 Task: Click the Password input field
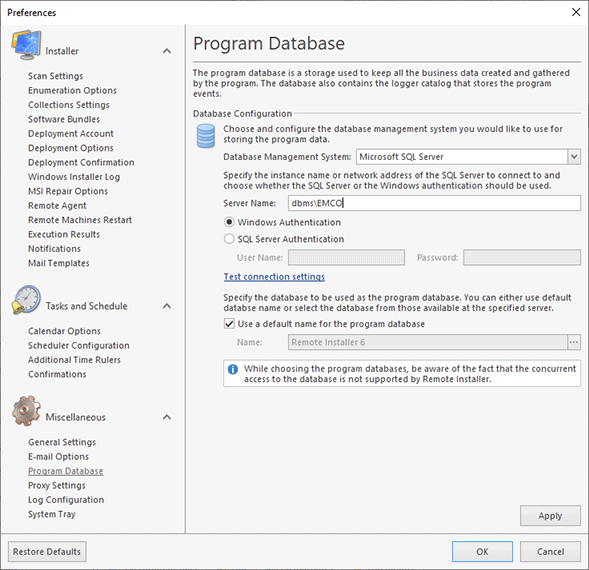pyautogui.click(x=522, y=258)
